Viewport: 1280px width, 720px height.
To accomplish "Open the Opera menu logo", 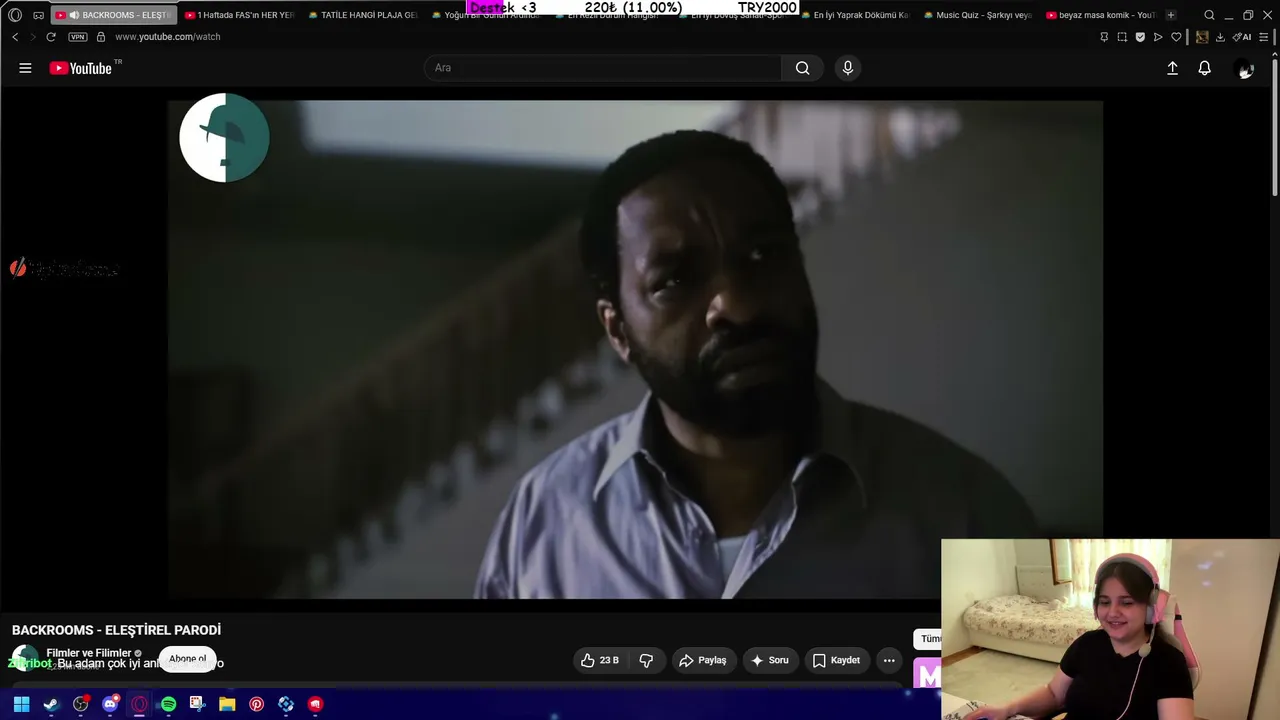I will coord(15,15).
